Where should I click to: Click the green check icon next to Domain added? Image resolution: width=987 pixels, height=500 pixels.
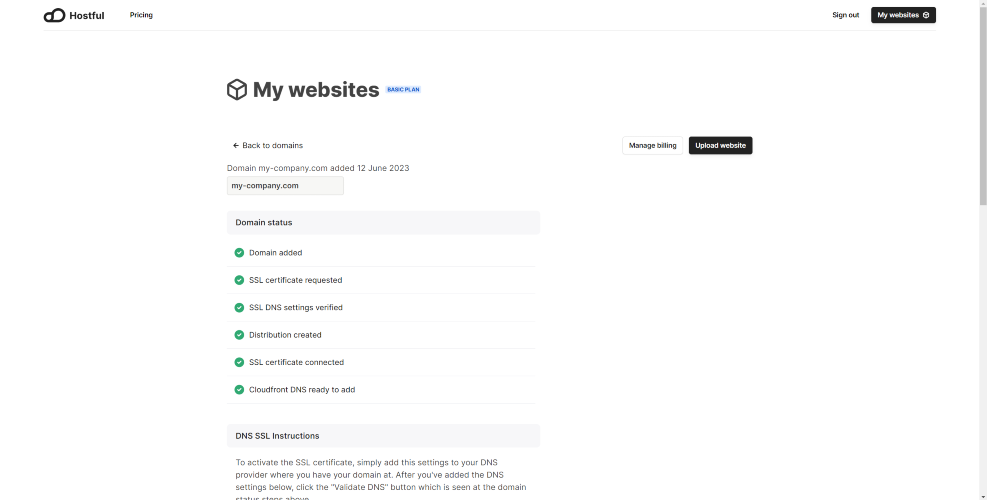(239, 253)
